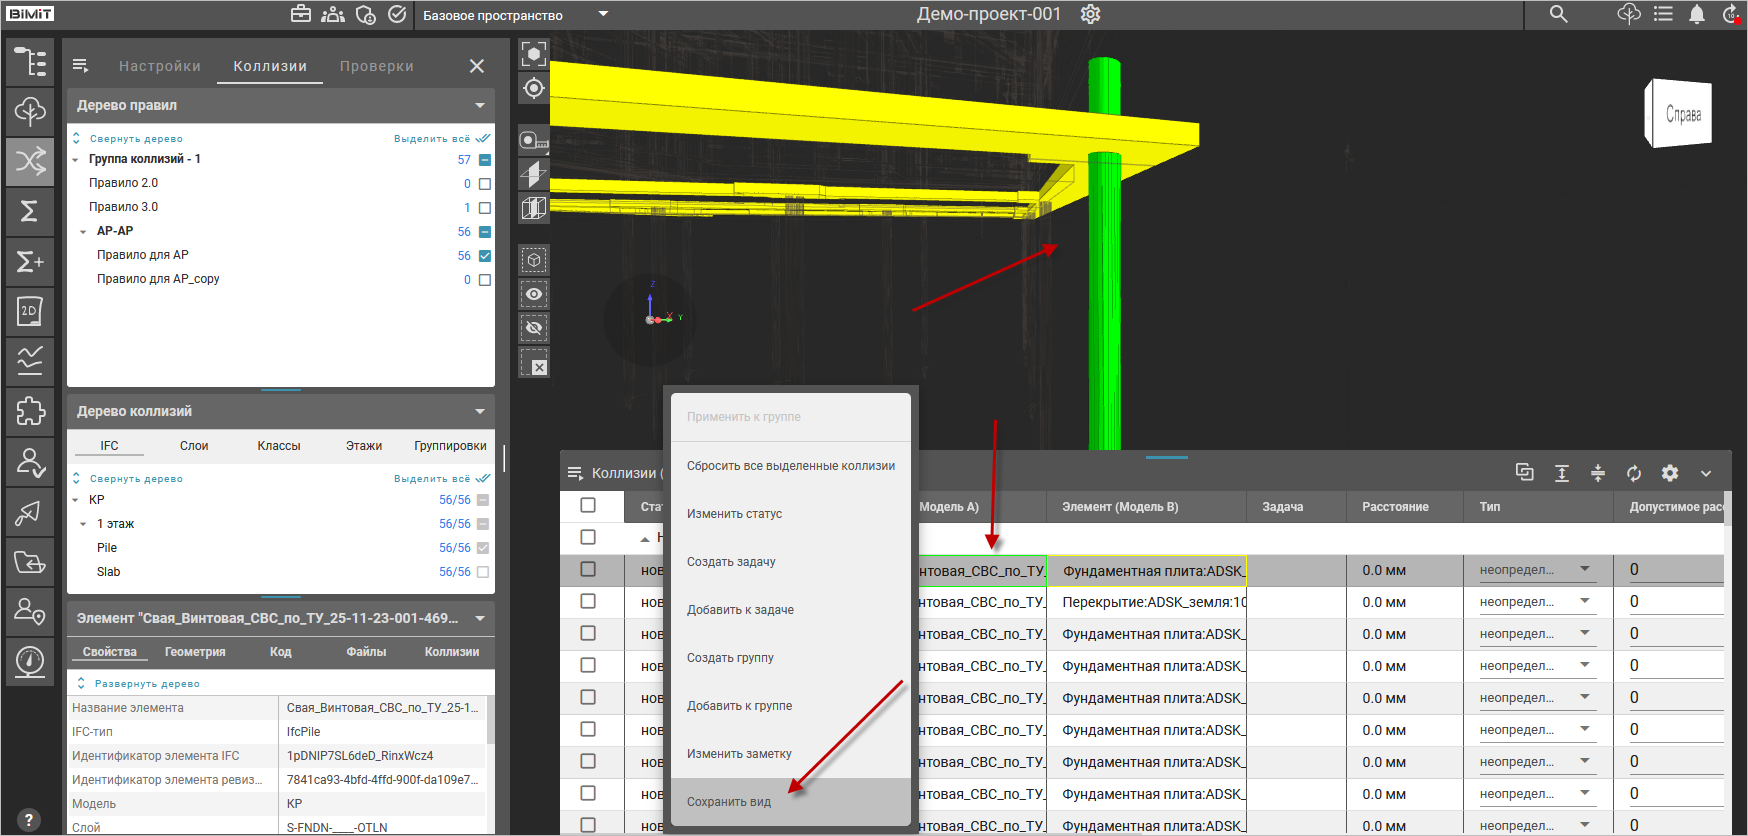The height and width of the screenshot is (836, 1748).
Task: Click the refresh icon in collisions table toolbar
Action: point(1634,473)
